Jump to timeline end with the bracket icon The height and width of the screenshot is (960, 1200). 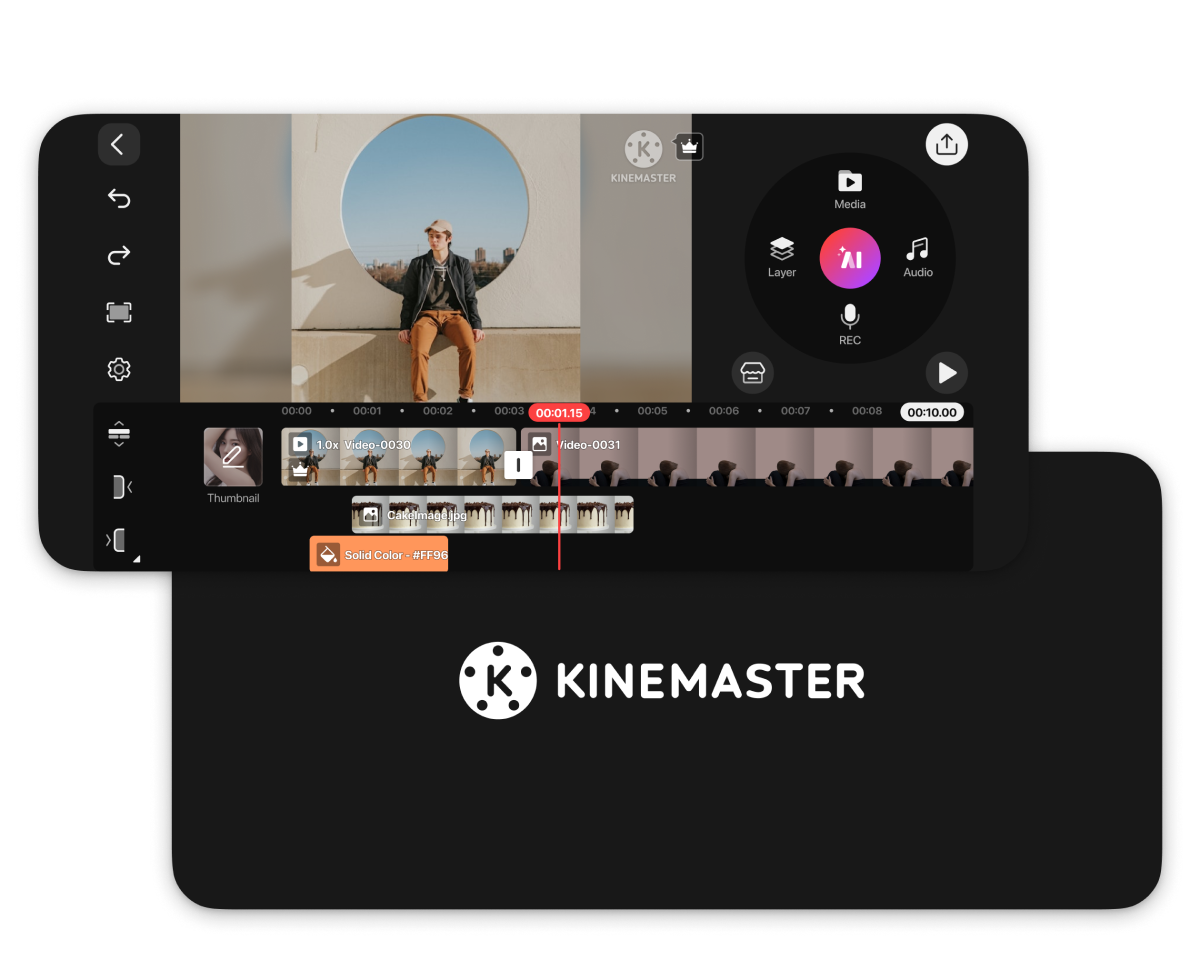(119, 540)
